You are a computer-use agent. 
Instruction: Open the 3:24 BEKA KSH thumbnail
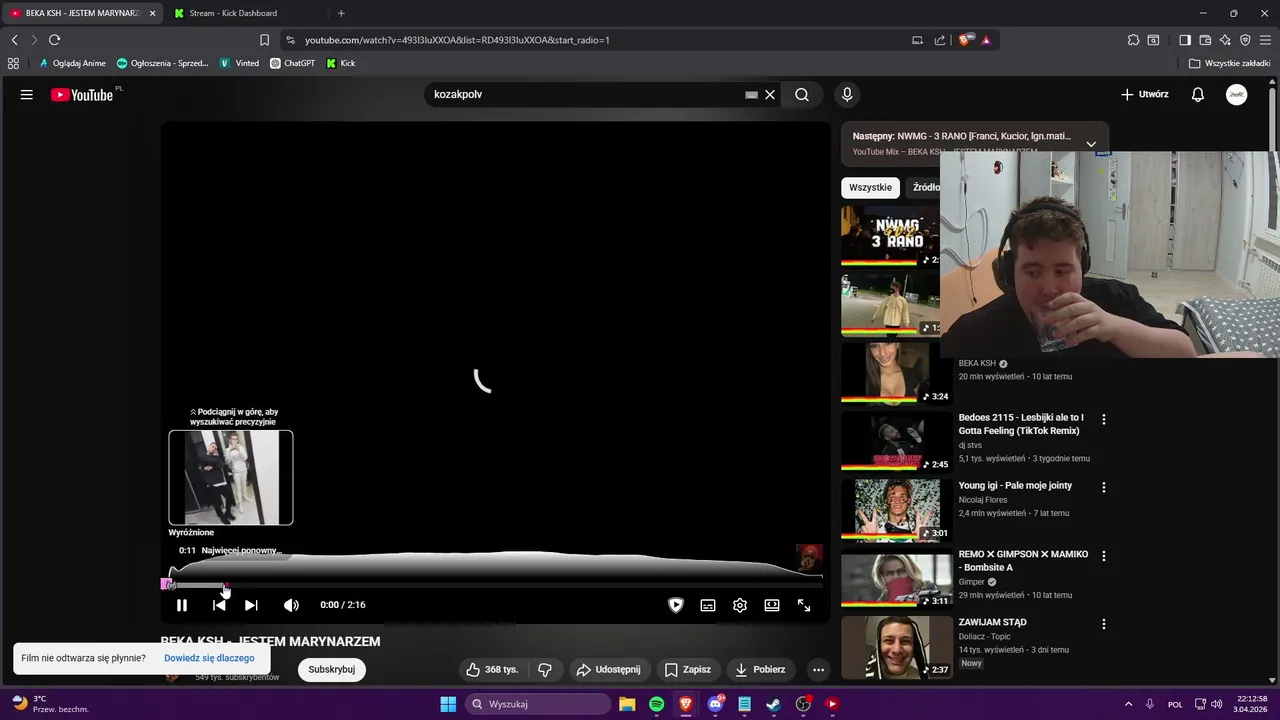[896, 373]
